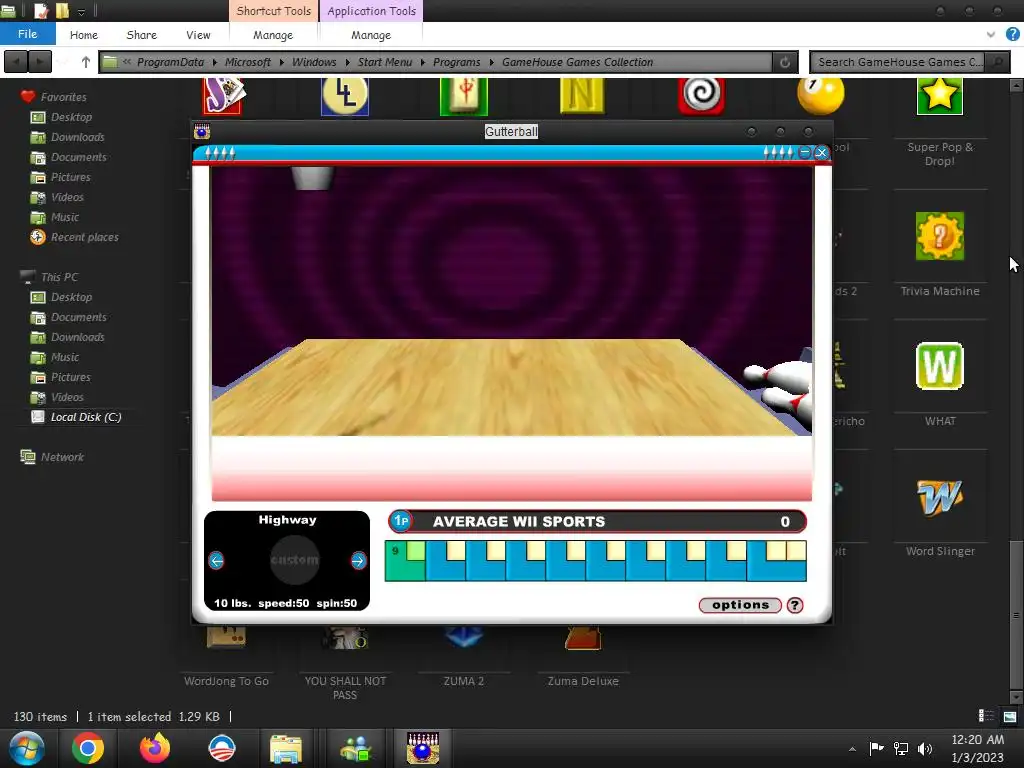
Task: Switch to details view layout
Action: click(x=986, y=716)
